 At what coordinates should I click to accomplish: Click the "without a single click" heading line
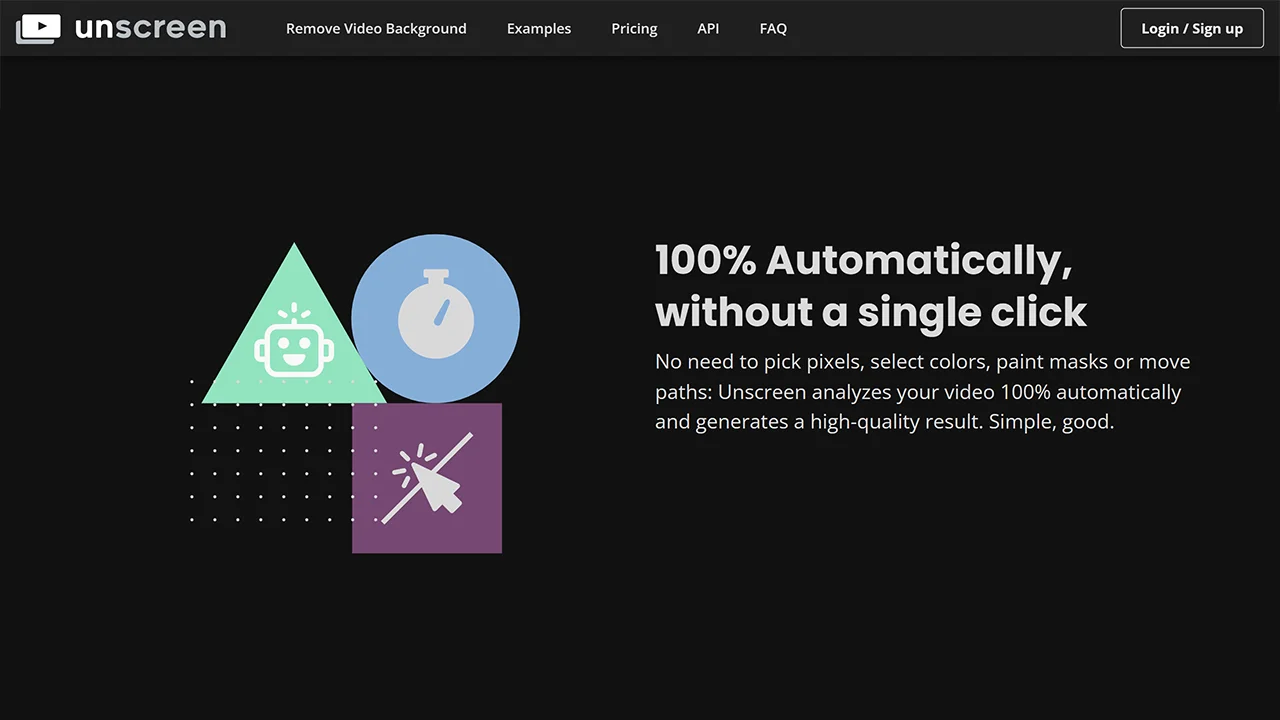click(870, 312)
